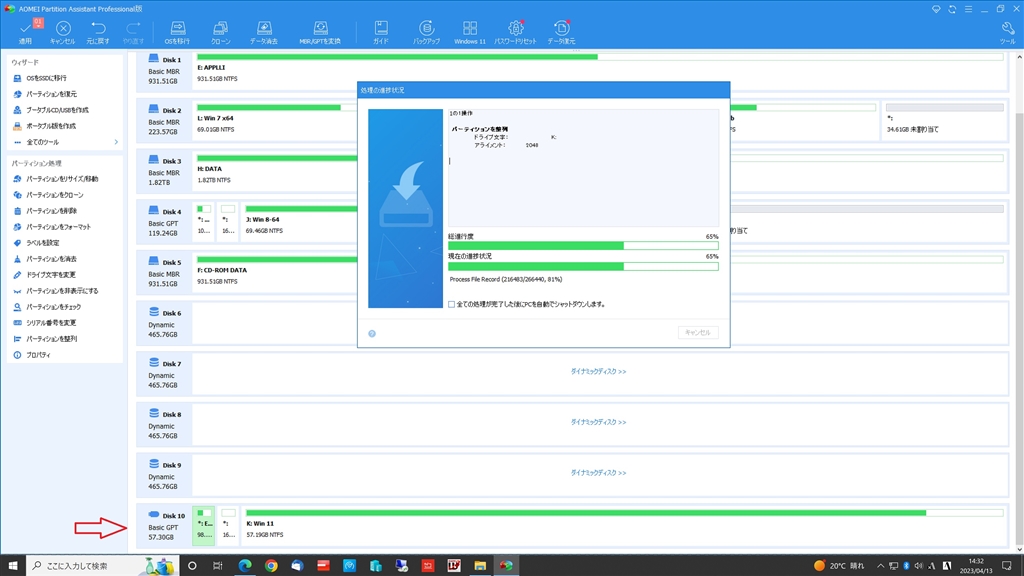
Task: Open the ツール wrench icon at top right
Action: [x=1007, y=32]
